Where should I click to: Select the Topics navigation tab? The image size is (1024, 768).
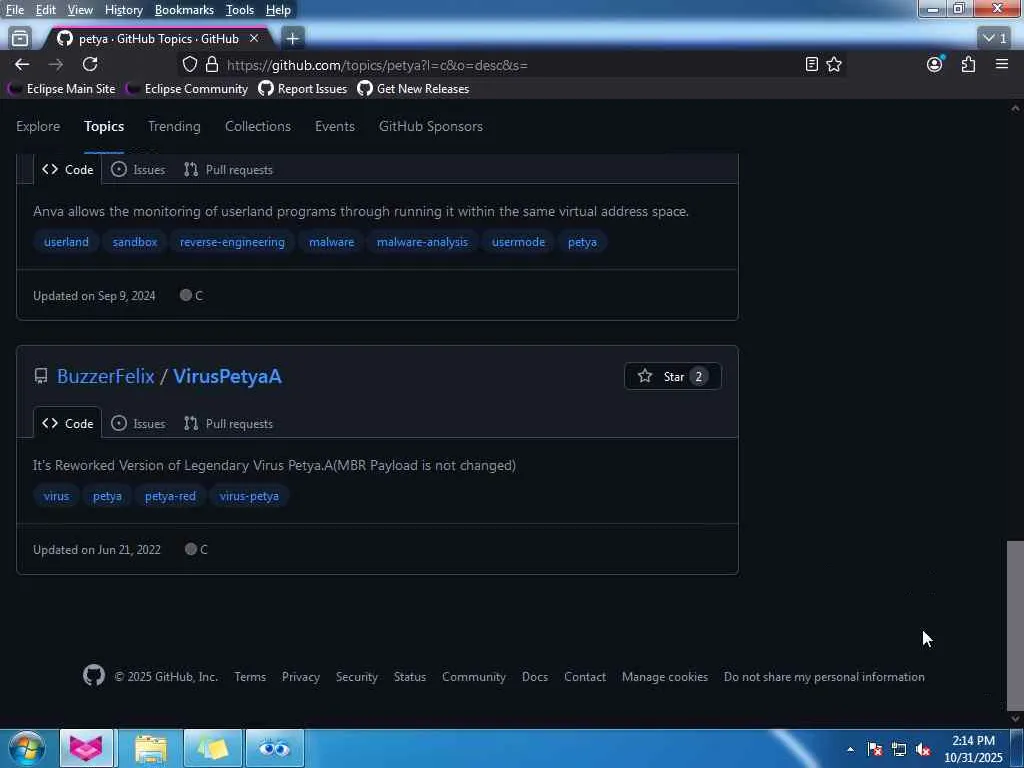pos(104,126)
